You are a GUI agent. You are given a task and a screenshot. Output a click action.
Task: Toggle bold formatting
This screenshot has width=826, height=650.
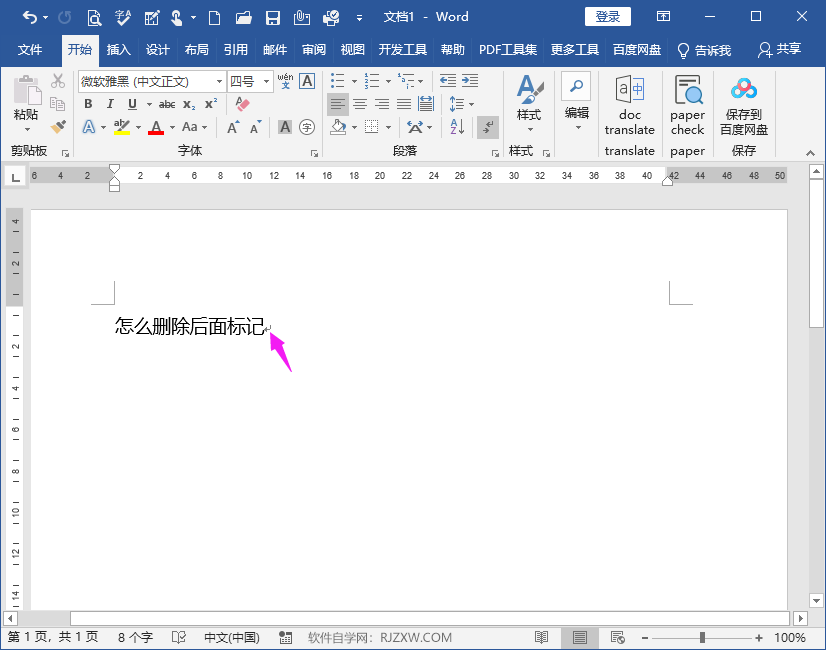(87, 103)
